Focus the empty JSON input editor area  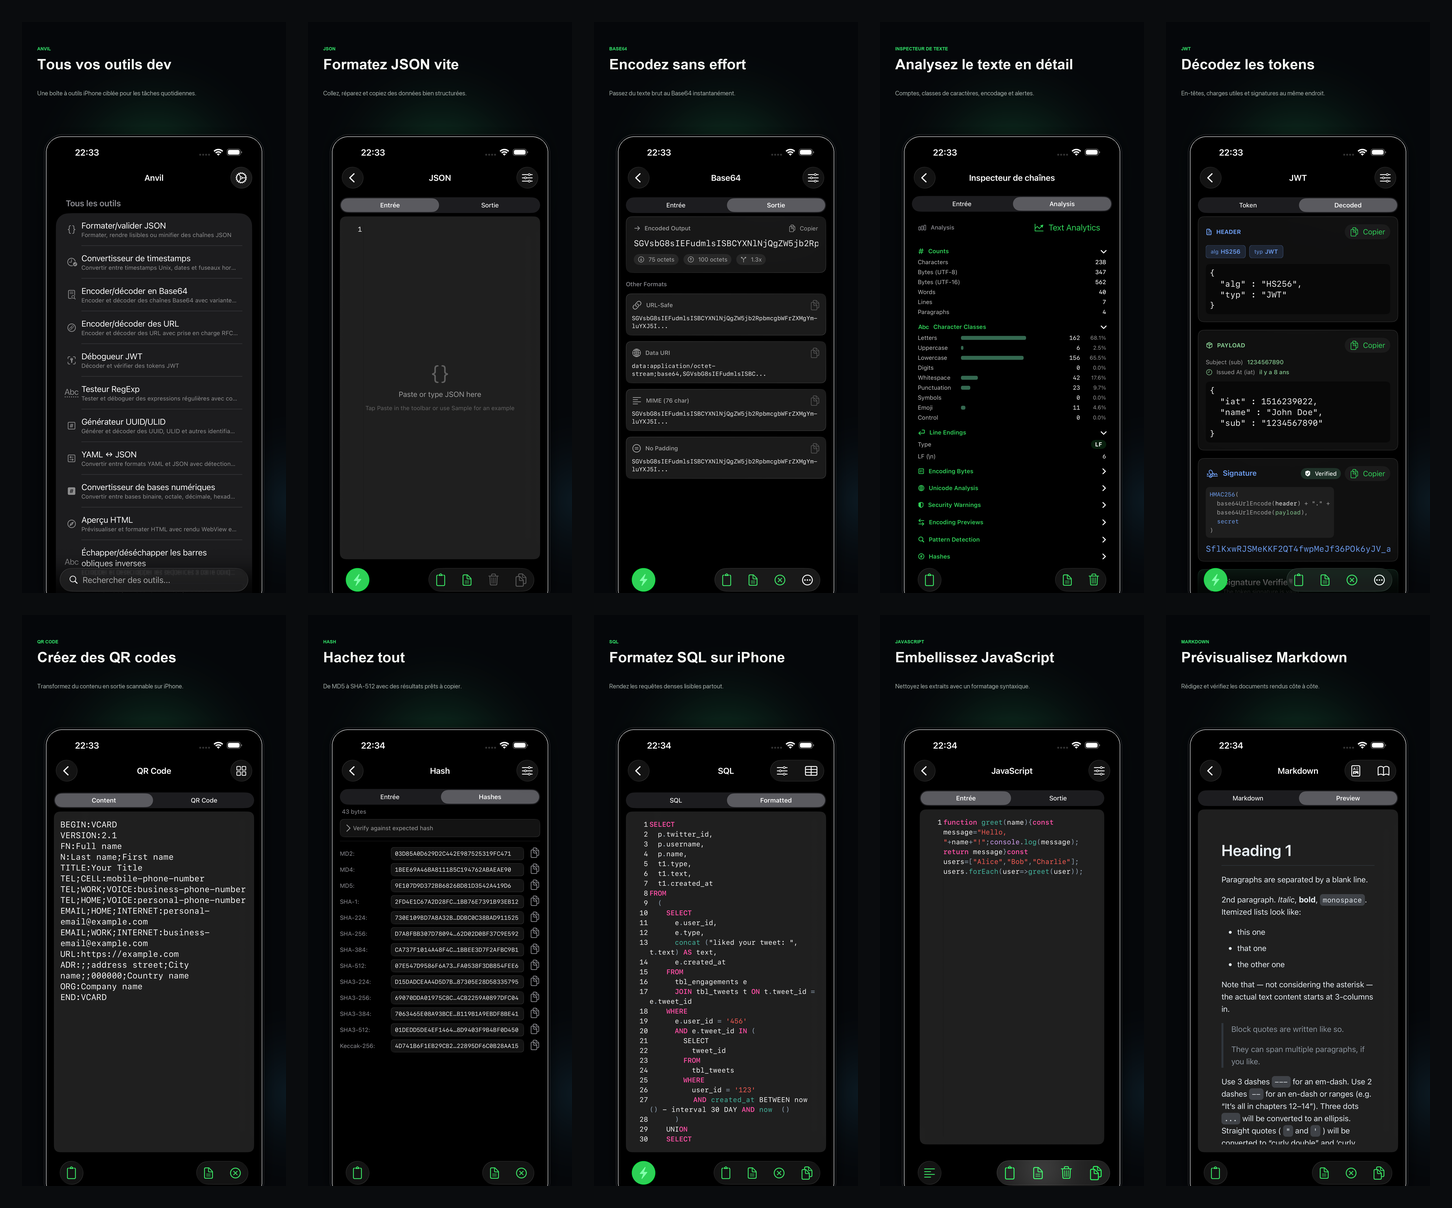440,388
